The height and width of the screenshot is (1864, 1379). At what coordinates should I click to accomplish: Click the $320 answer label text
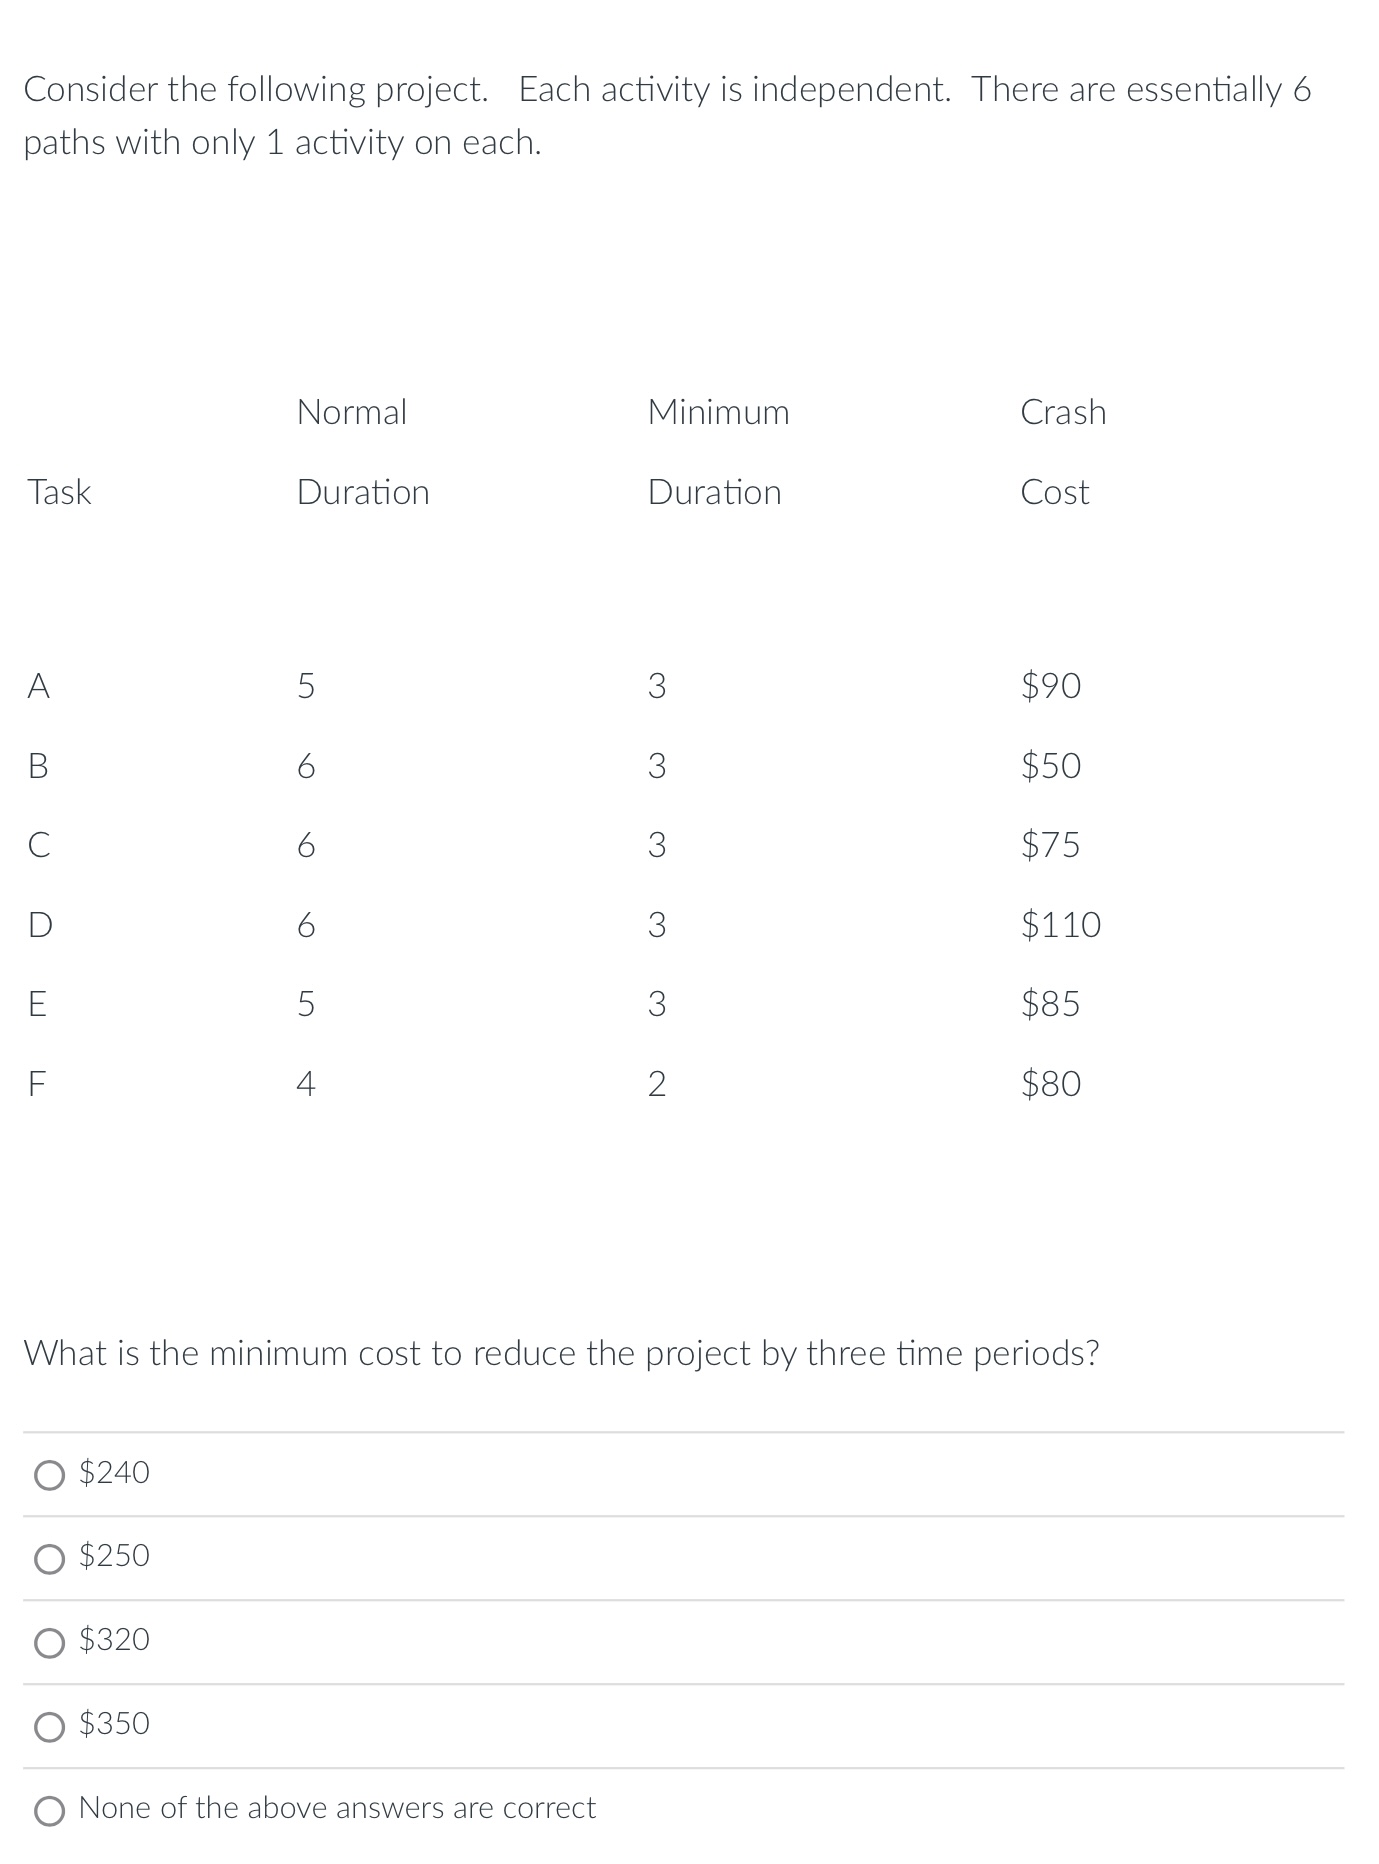114,1639
